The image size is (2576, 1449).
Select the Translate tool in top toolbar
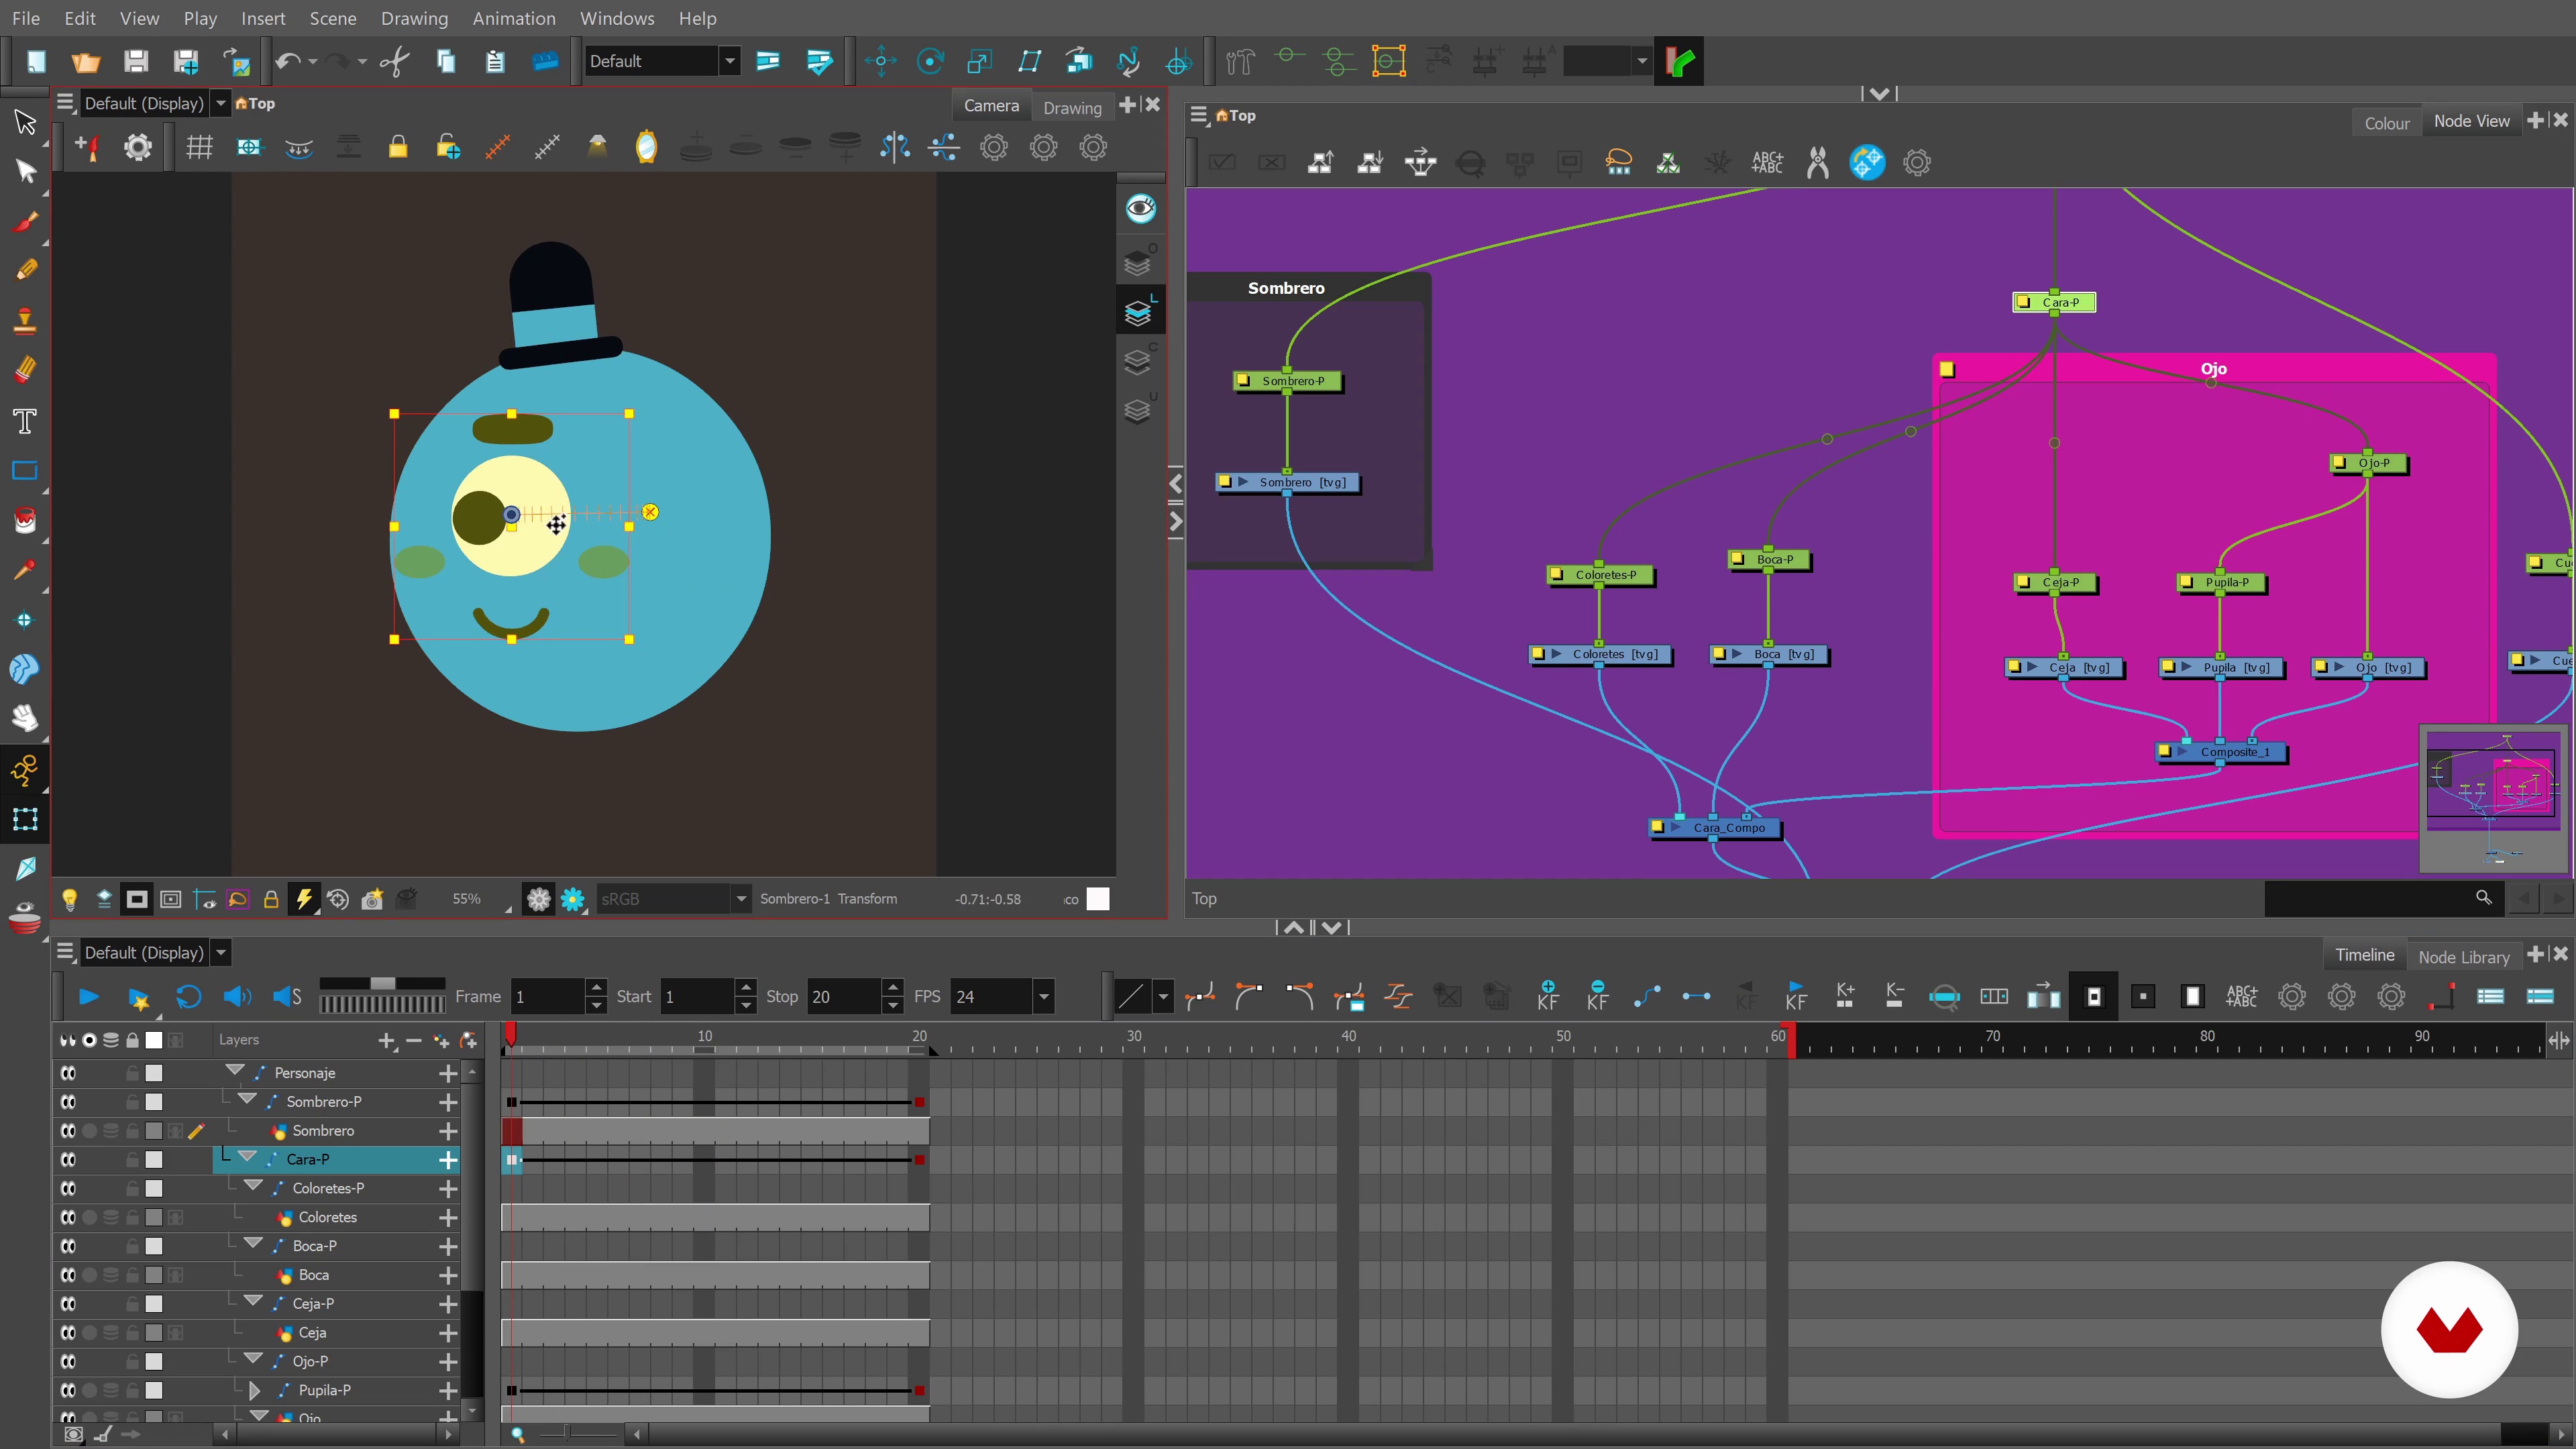pyautogui.click(x=881, y=62)
